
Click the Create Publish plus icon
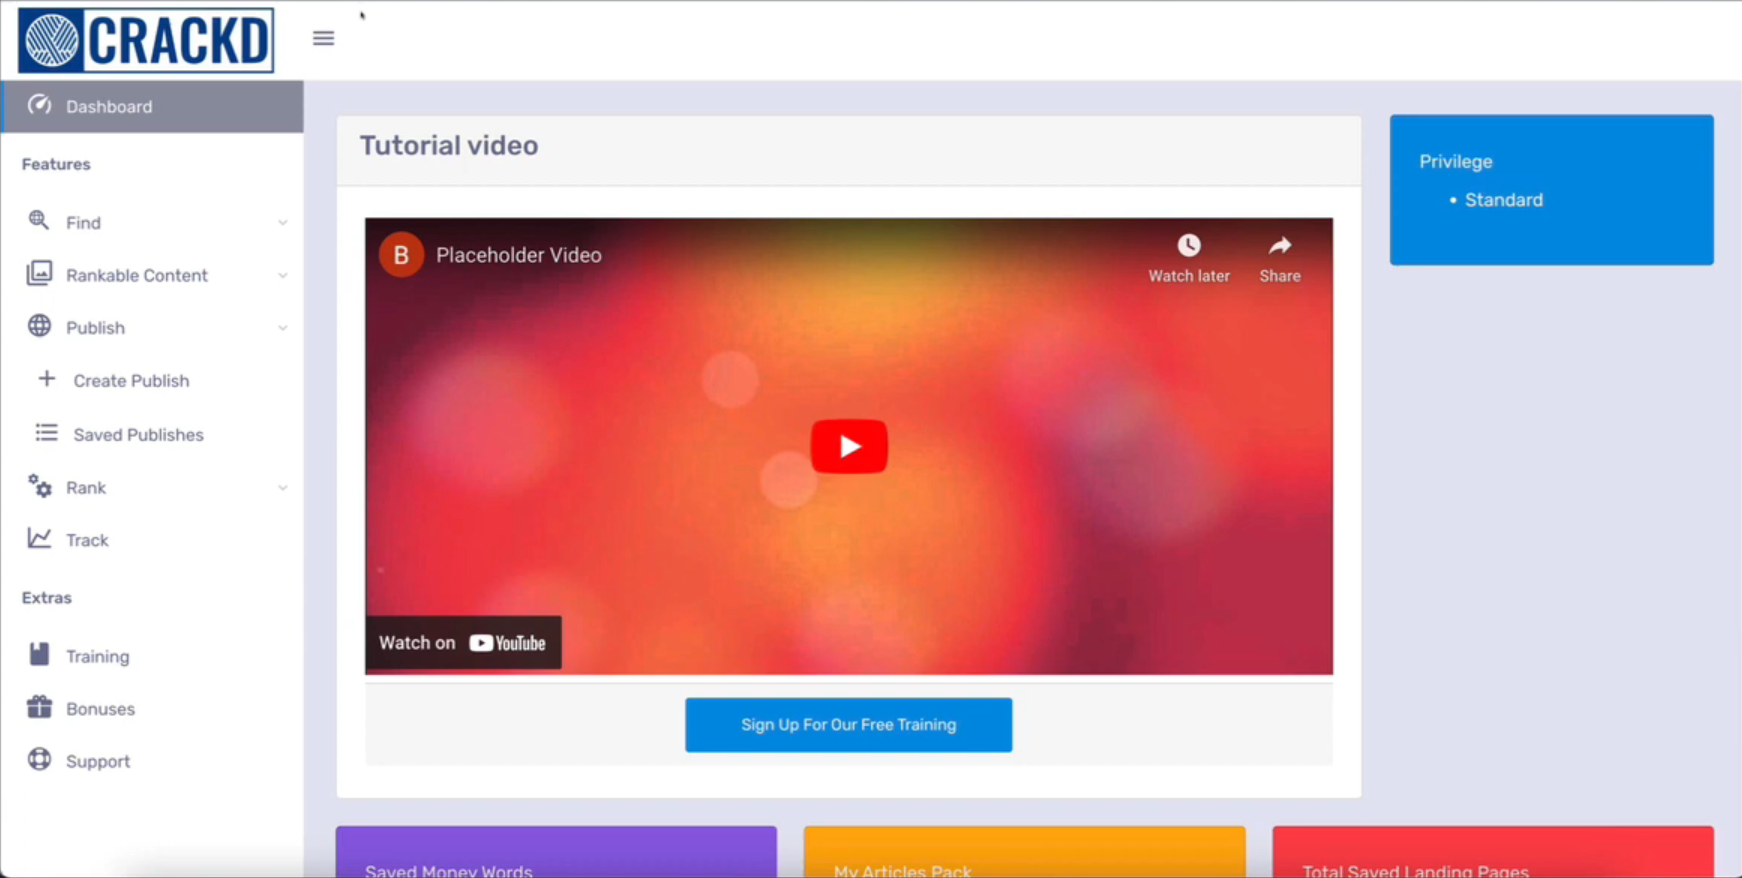coord(46,379)
